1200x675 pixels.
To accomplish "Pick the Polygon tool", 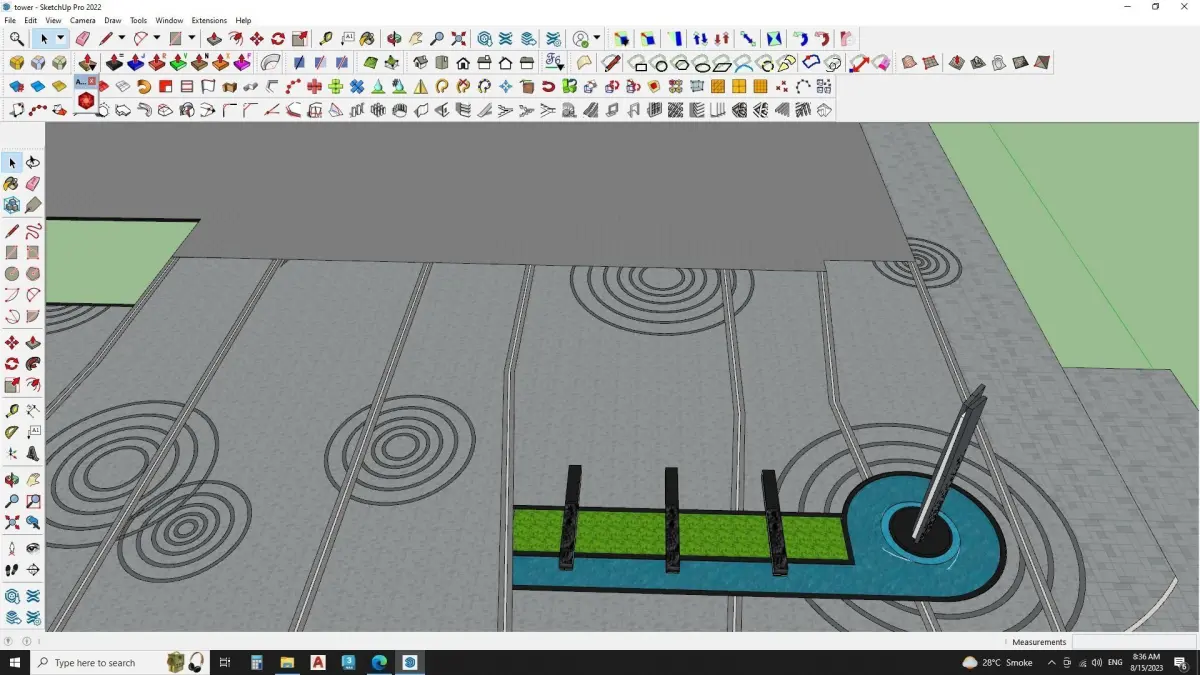I will pyautogui.click(x=33, y=273).
